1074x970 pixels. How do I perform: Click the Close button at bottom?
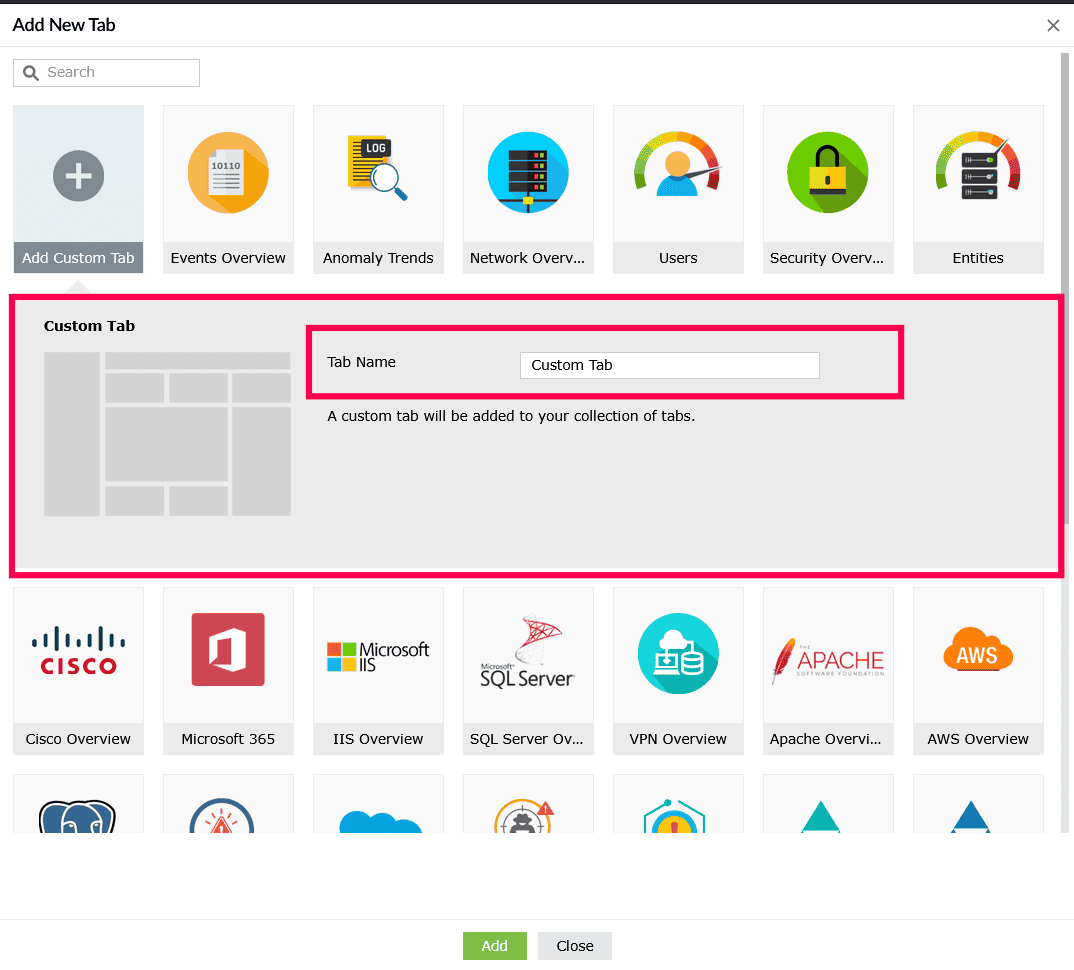(x=575, y=946)
